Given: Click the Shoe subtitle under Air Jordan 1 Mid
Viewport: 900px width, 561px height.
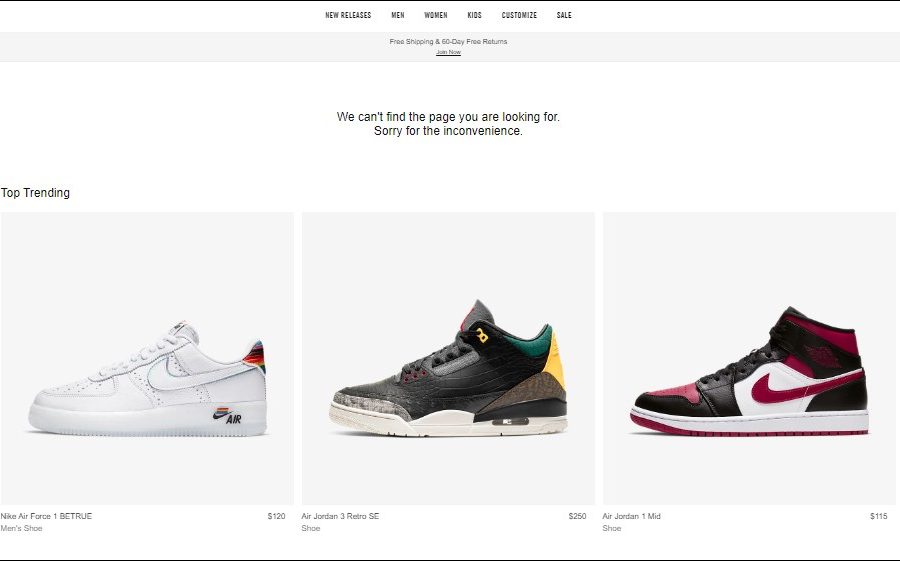Looking at the screenshot, I should [x=612, y=528].
